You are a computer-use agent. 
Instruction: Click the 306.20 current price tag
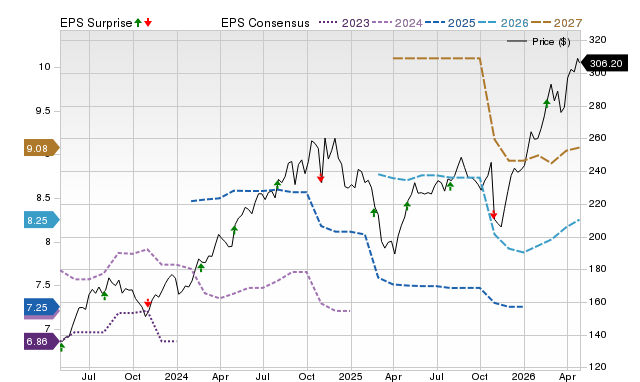(604, 64)
